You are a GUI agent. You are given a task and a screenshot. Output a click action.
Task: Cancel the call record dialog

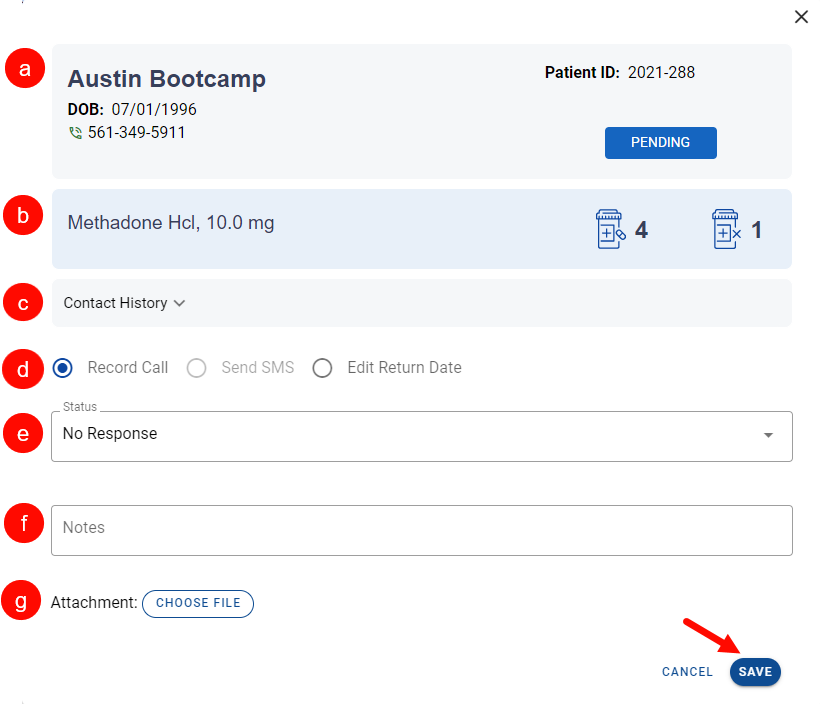(687, 672)
